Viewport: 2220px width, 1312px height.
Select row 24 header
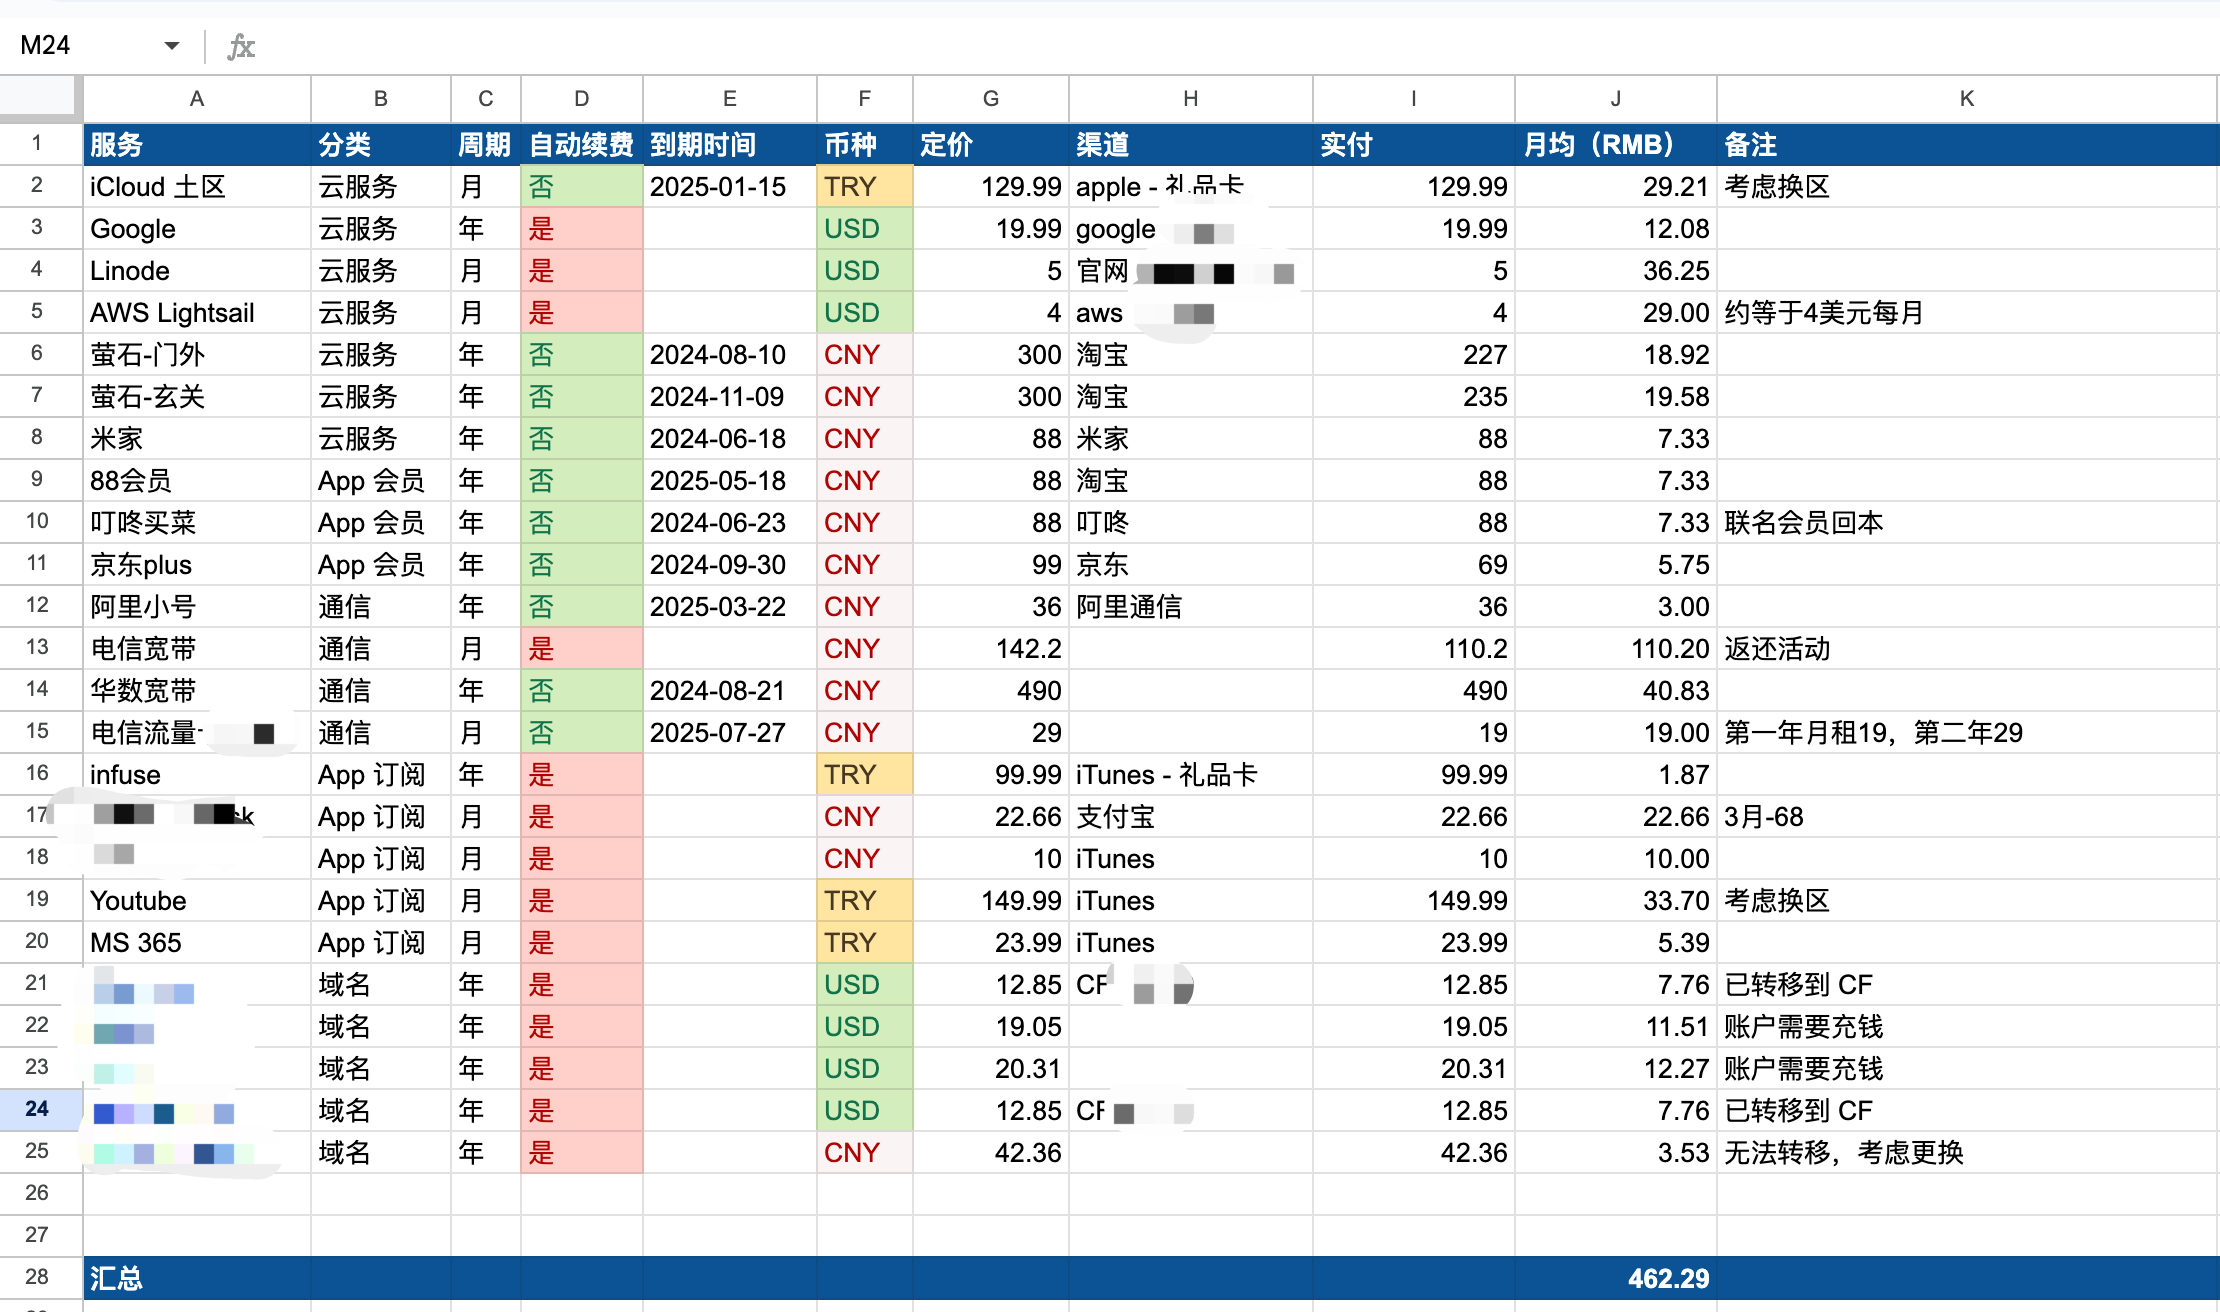coord(41,1109)
